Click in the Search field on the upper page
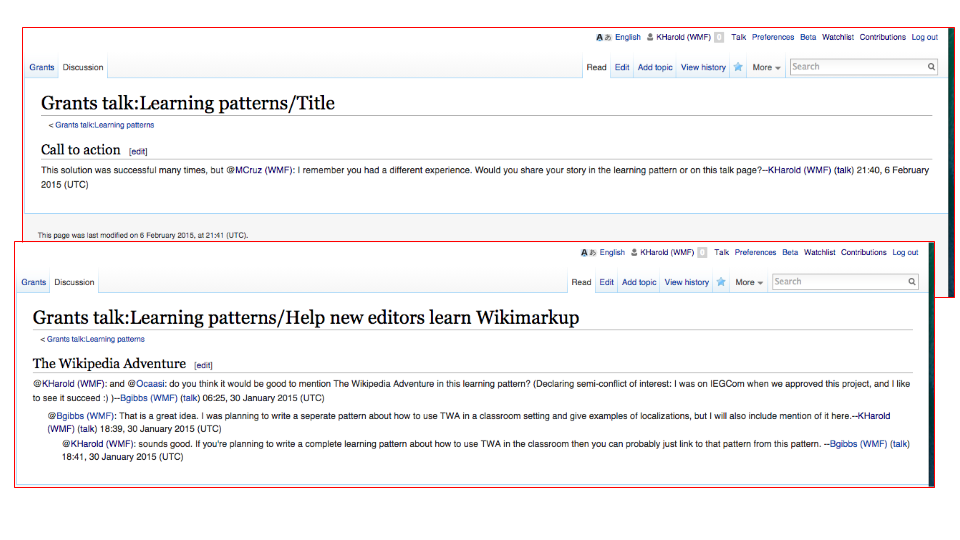Screen dimensions: 960x540 pos(855,67)
